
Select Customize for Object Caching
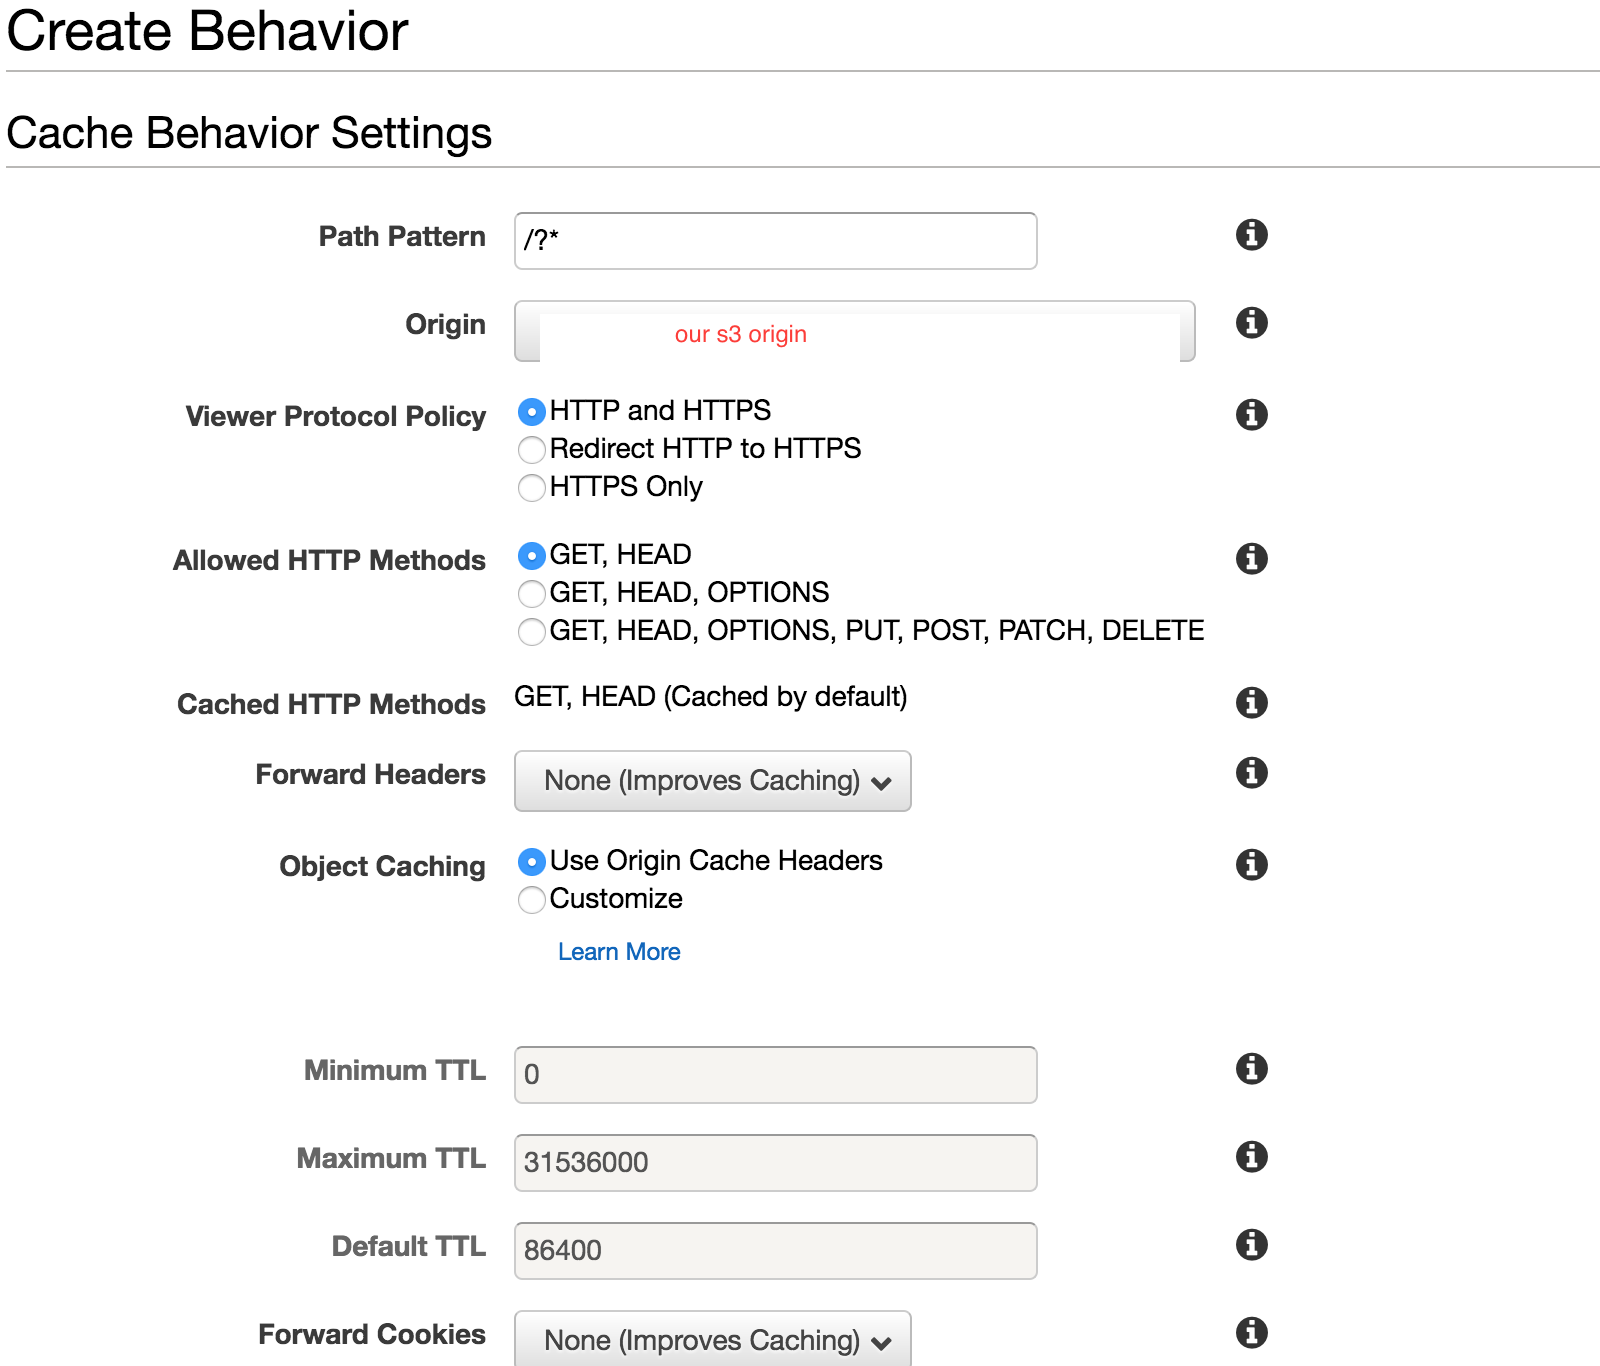[532, 900]
